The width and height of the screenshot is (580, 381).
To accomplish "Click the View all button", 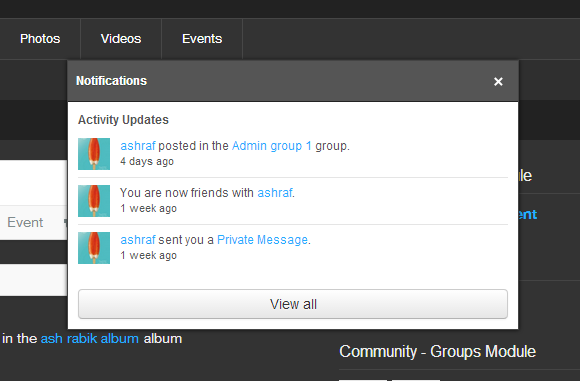I will pyautogui.click(x=293, y=304).
